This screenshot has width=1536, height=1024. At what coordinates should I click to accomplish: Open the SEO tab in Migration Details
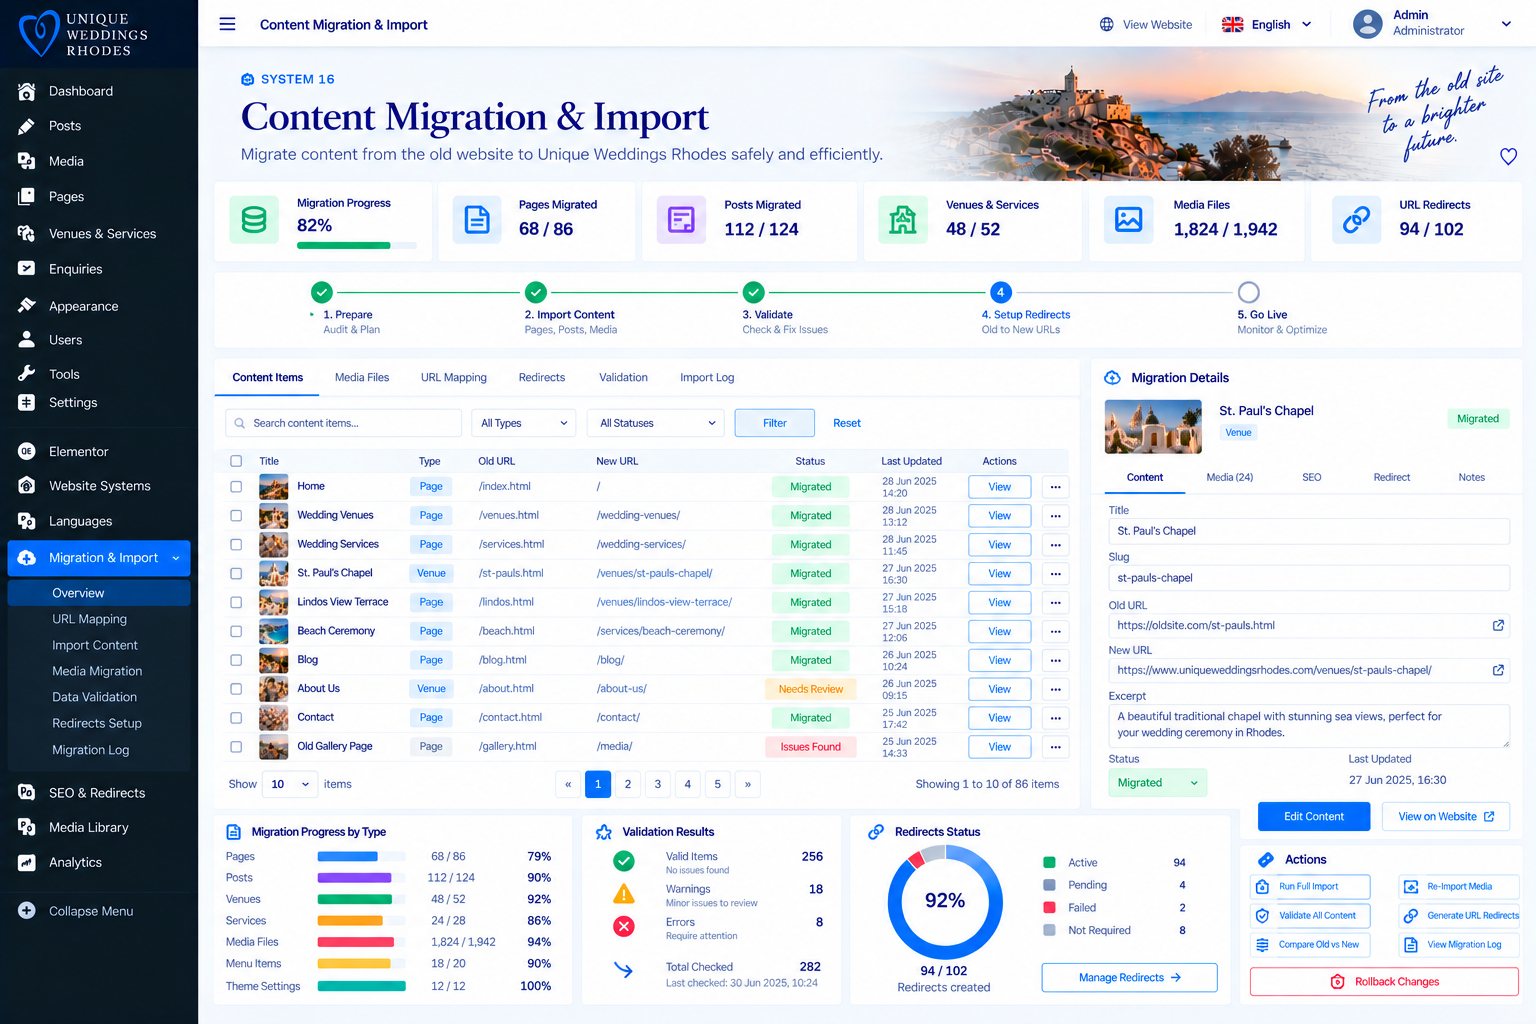click(1311, 478)
